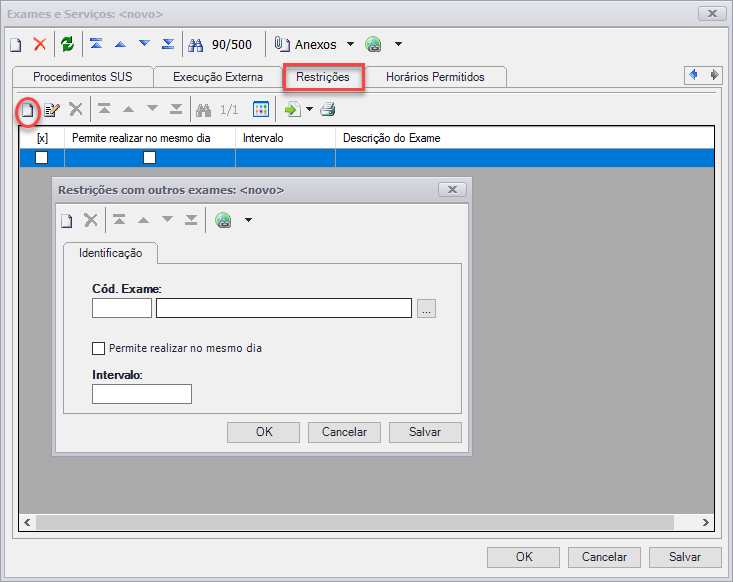
Task: Click gray X delete in Restrições toolbar
Action: [x=76, y=109]
